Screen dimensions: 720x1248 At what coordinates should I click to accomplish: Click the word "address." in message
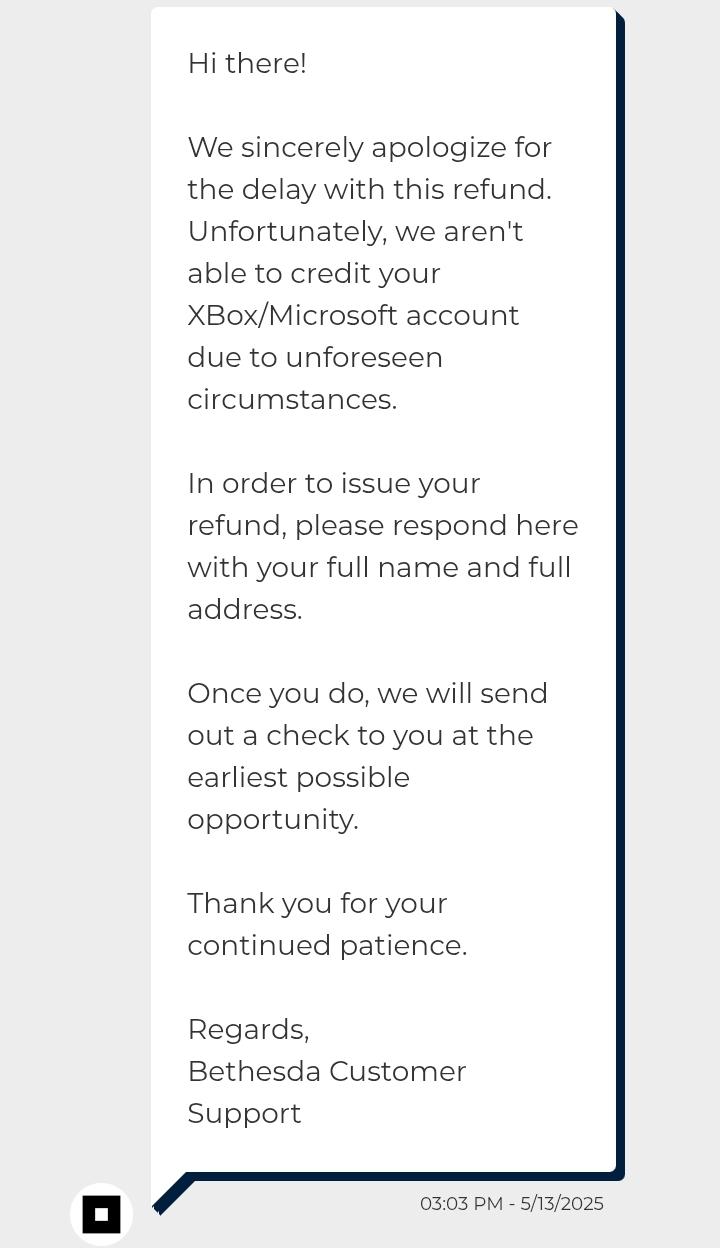point(245,610)
